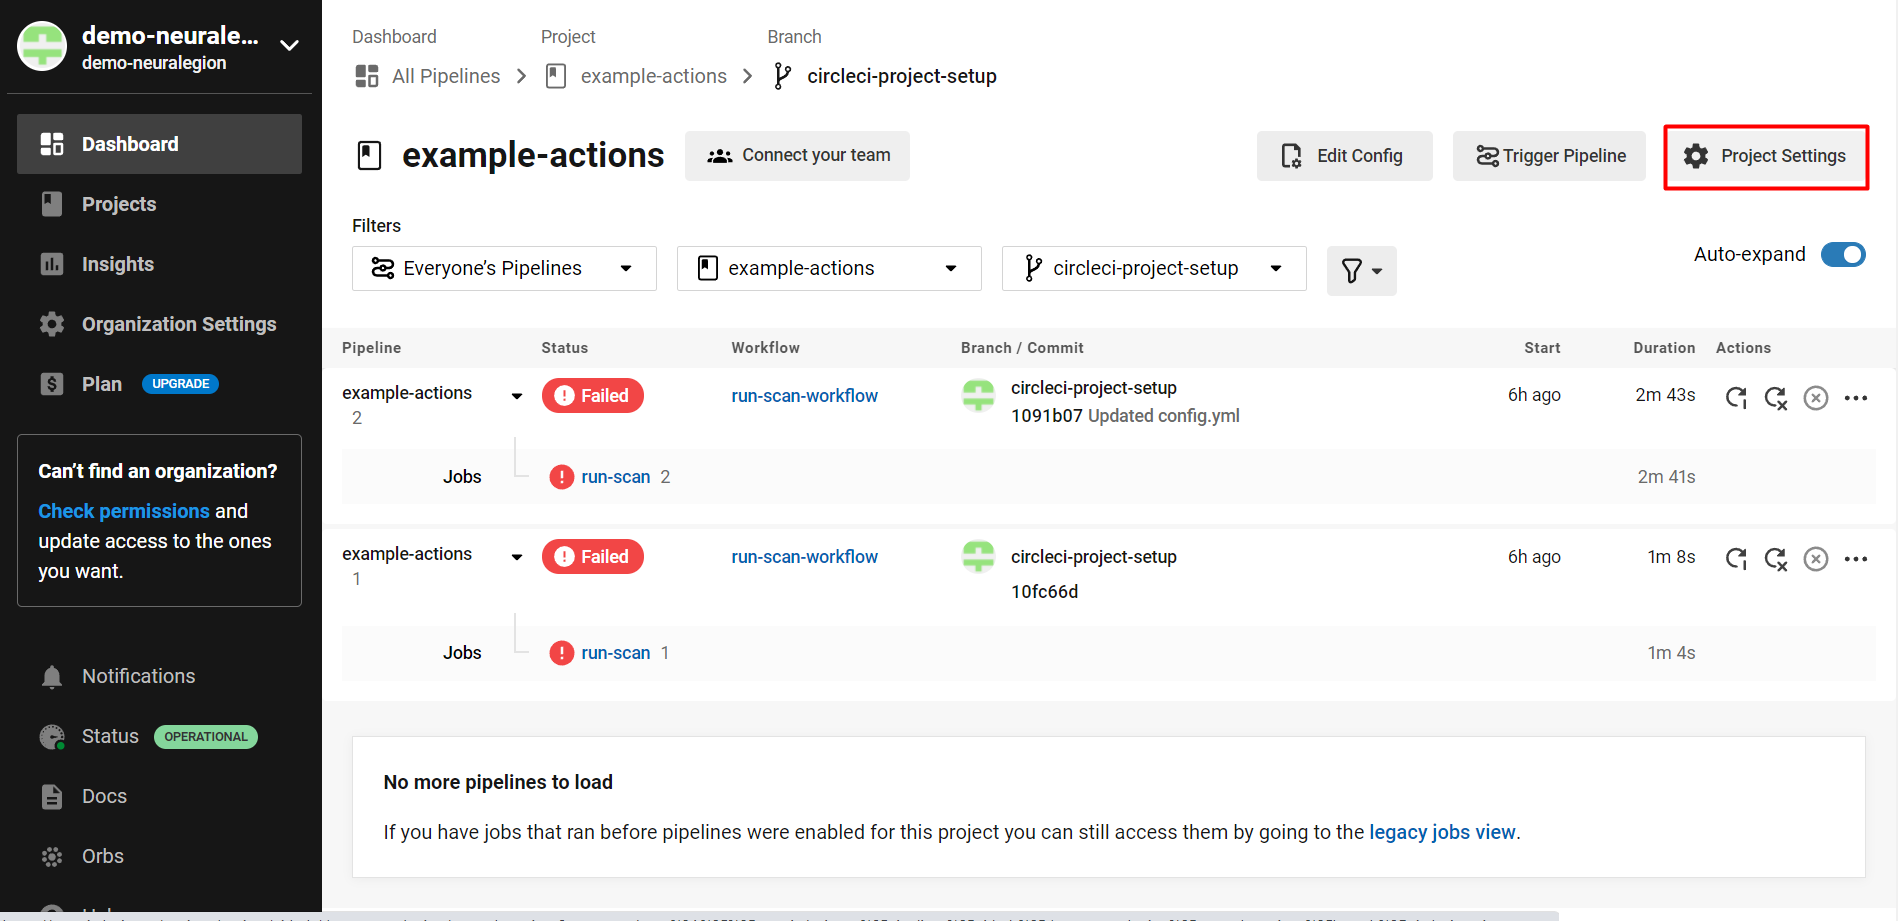Click the demo-neuralegion organization avatar

tap(42, 46)
